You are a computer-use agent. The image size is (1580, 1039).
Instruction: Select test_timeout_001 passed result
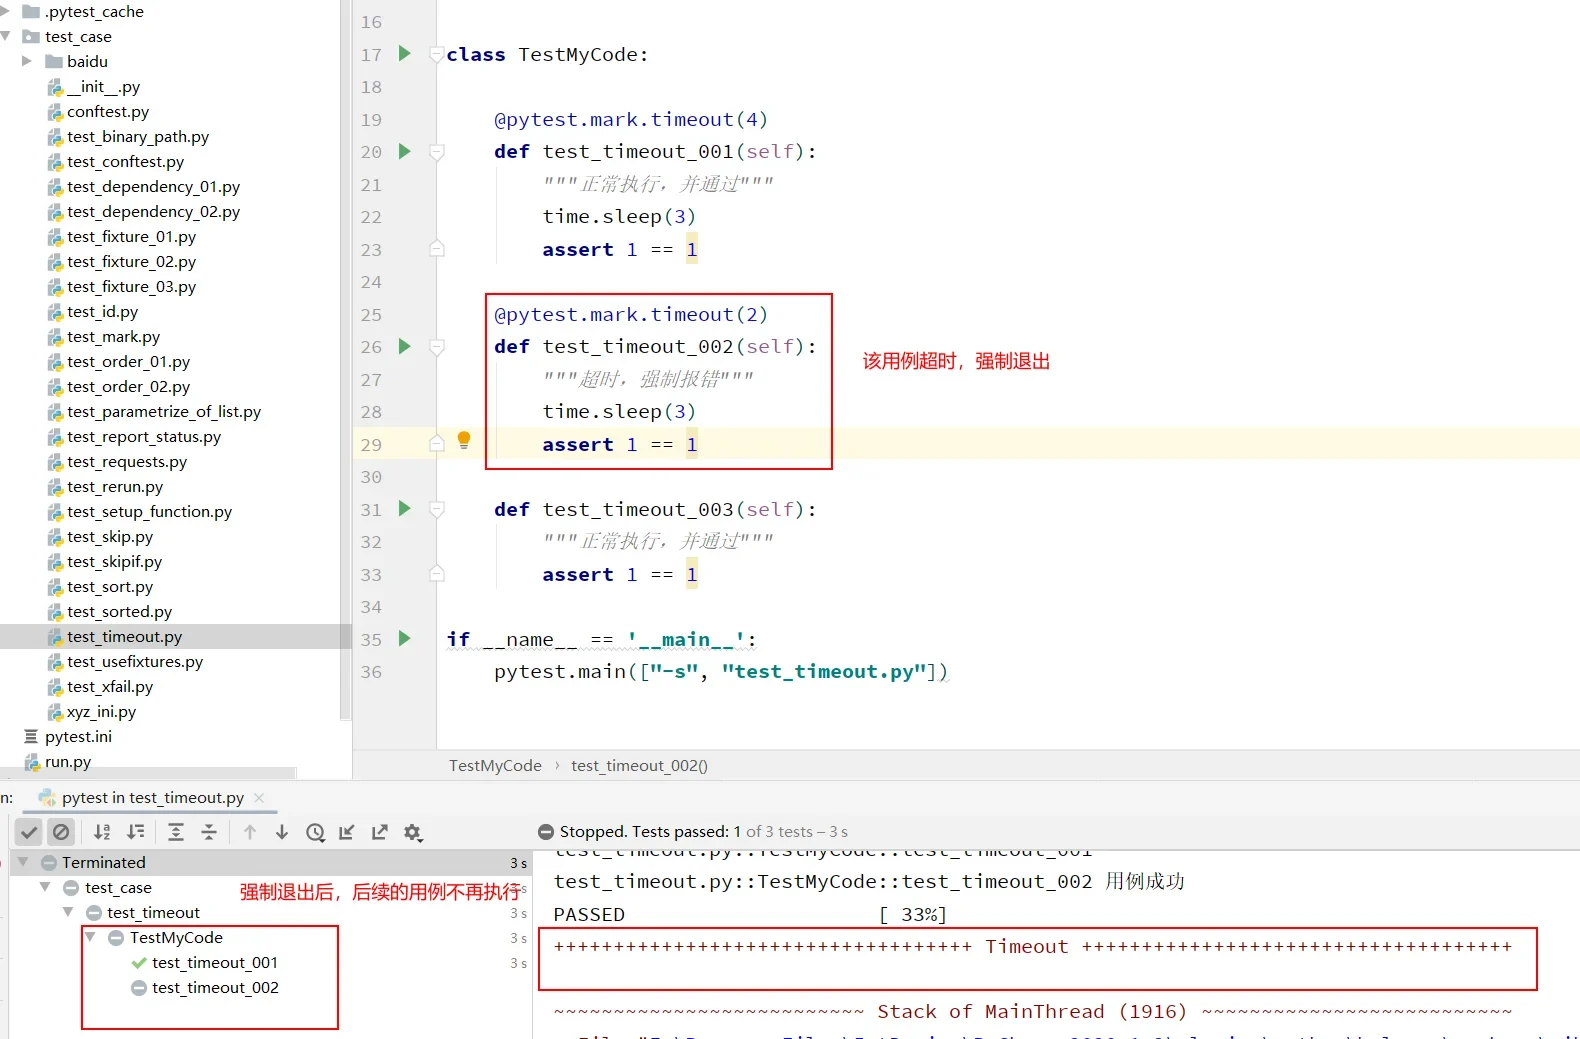(215, 962)
